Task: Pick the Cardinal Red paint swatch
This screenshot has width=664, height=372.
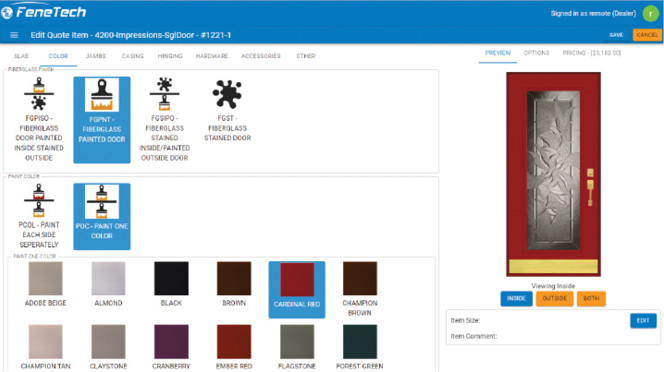Action: pos(297,289)
